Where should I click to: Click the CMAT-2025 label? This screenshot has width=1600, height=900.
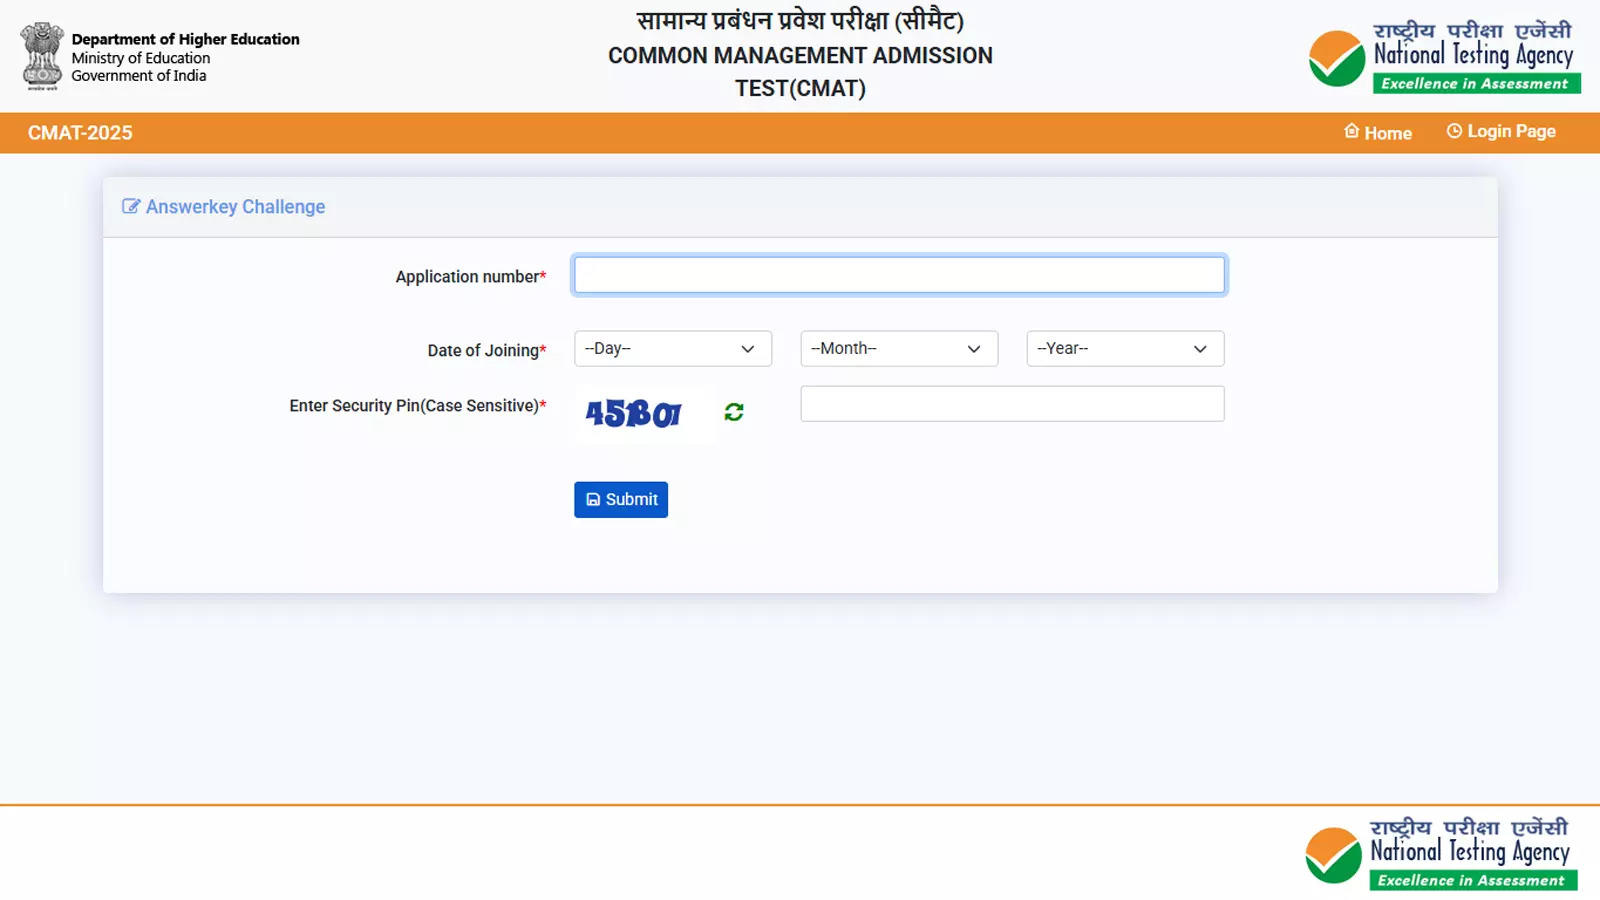(x=80, y=133)
